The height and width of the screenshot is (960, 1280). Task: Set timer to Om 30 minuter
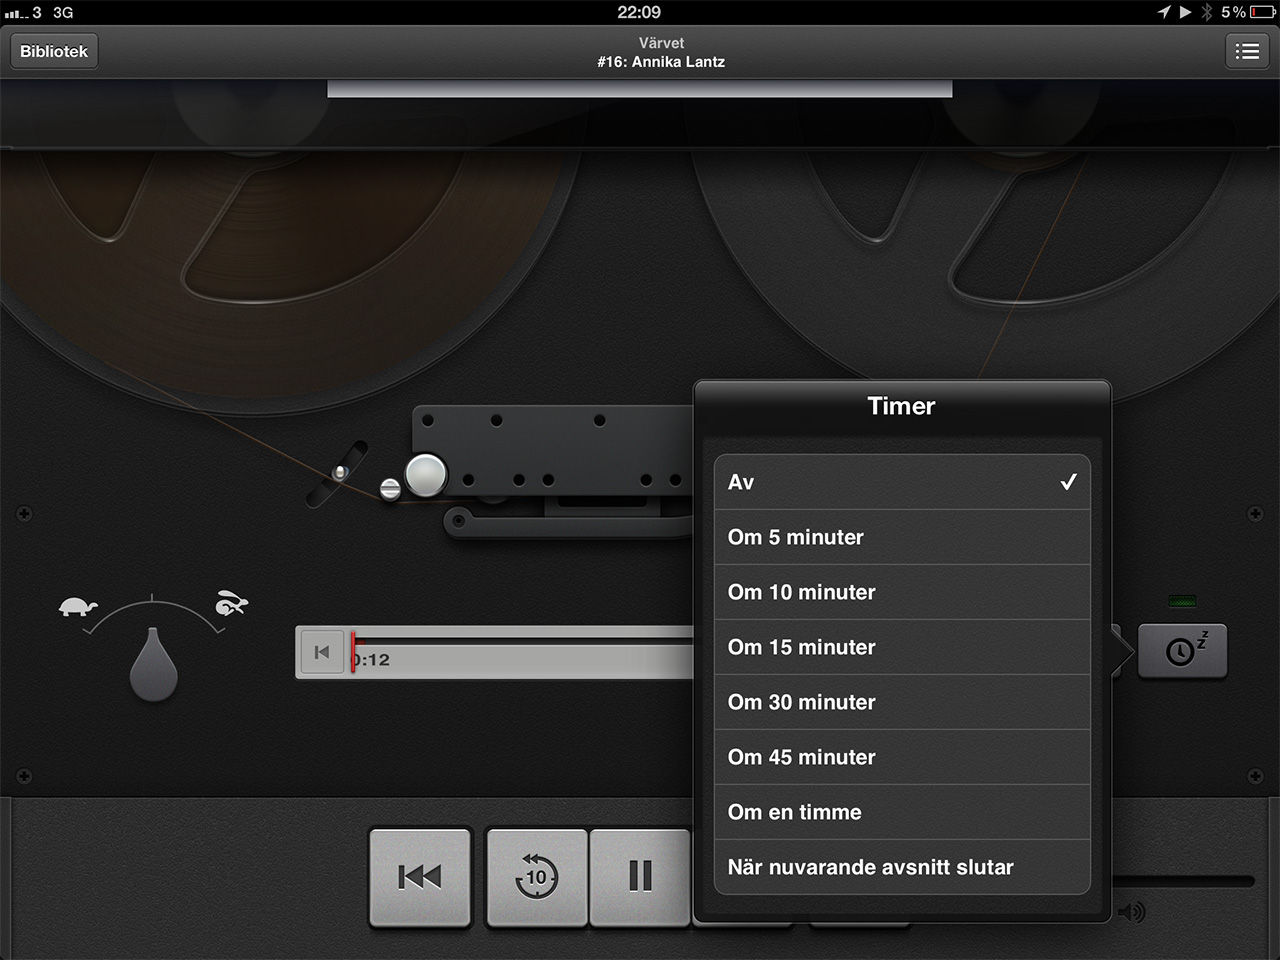902,702
